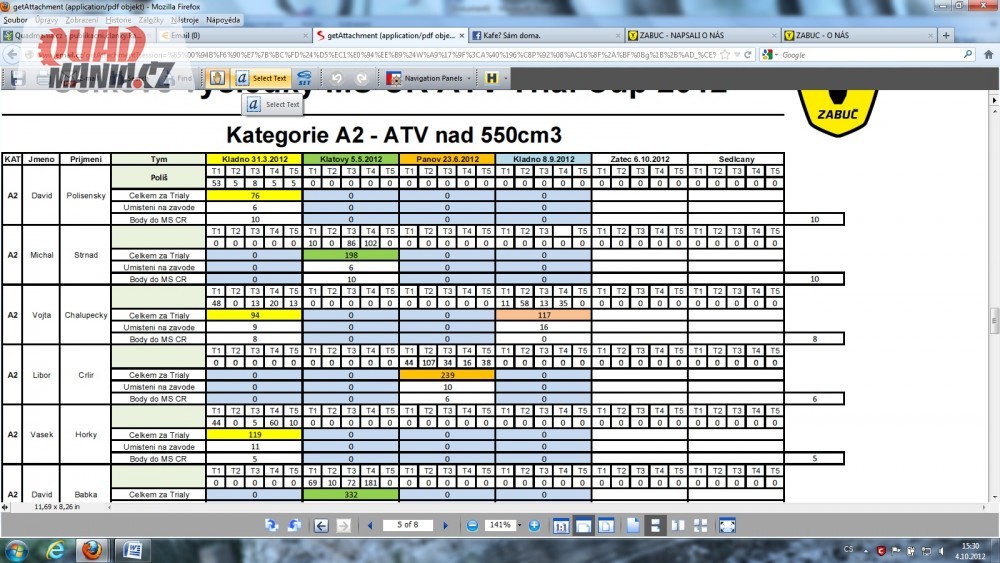Click the Redo arrow in the PDF toolbar
1000x563 pixels.
tap(362, 78)
